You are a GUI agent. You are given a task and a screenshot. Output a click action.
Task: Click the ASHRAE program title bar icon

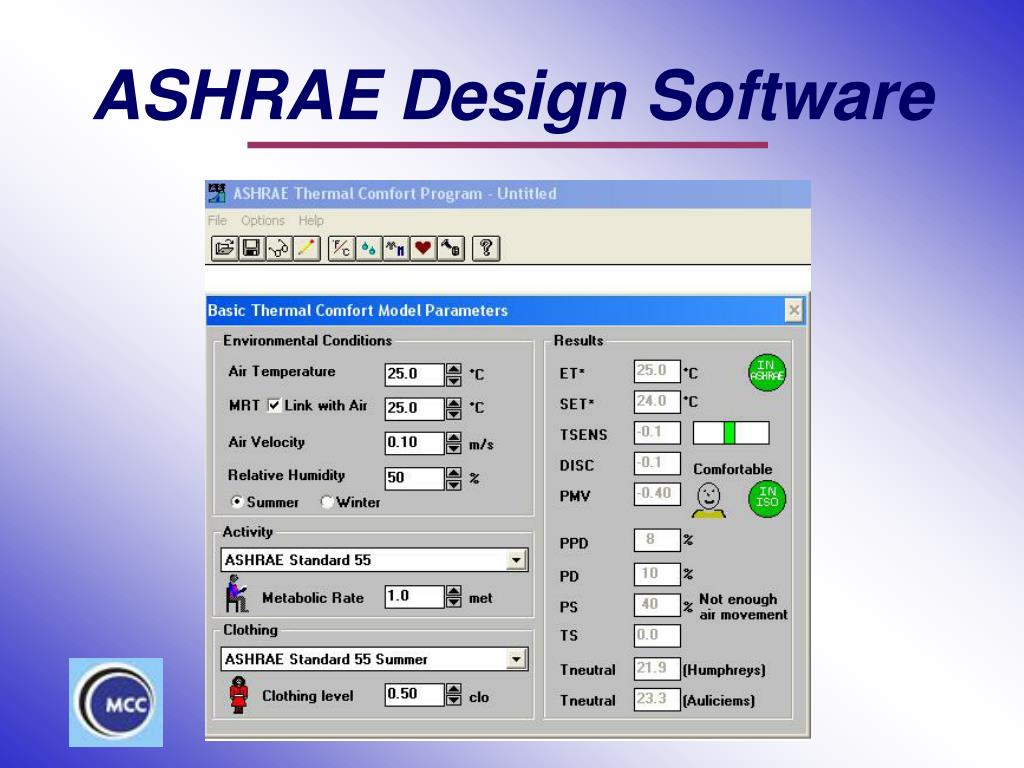(x=217, y=193)
